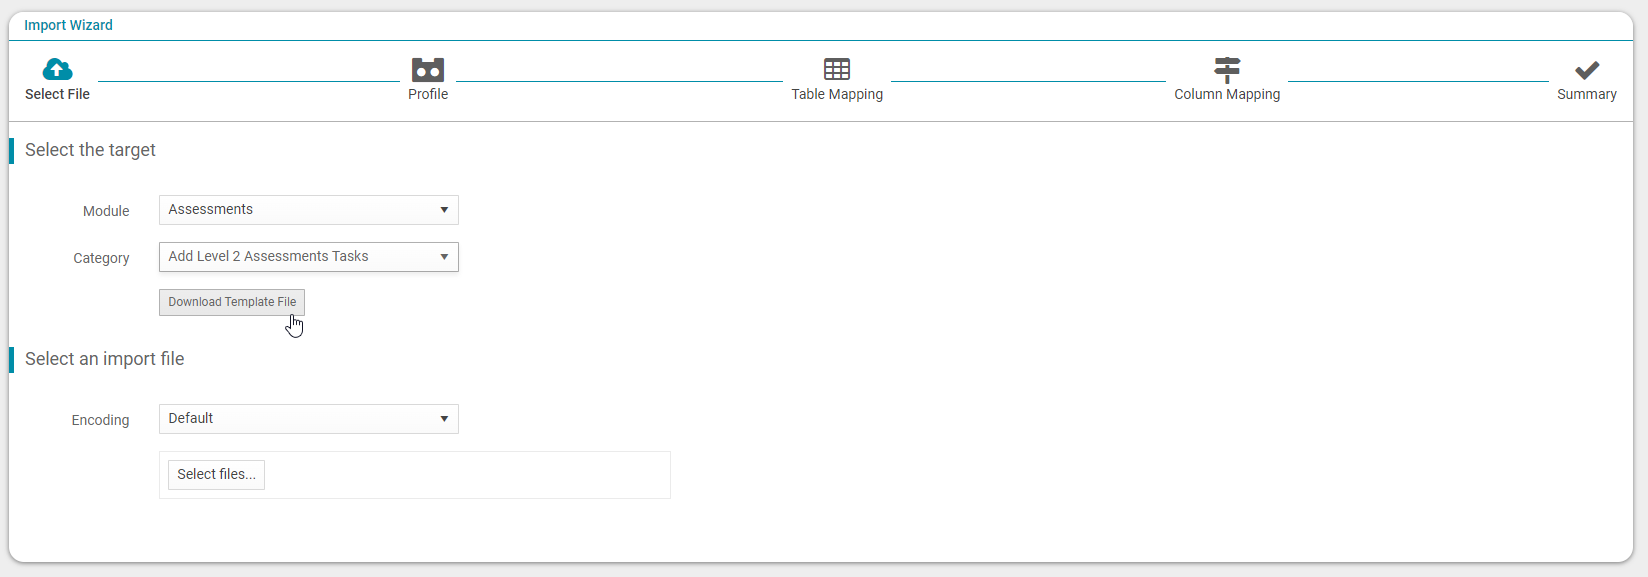Click the Download Template File button

pyautogui.click(x=232, y=302)
